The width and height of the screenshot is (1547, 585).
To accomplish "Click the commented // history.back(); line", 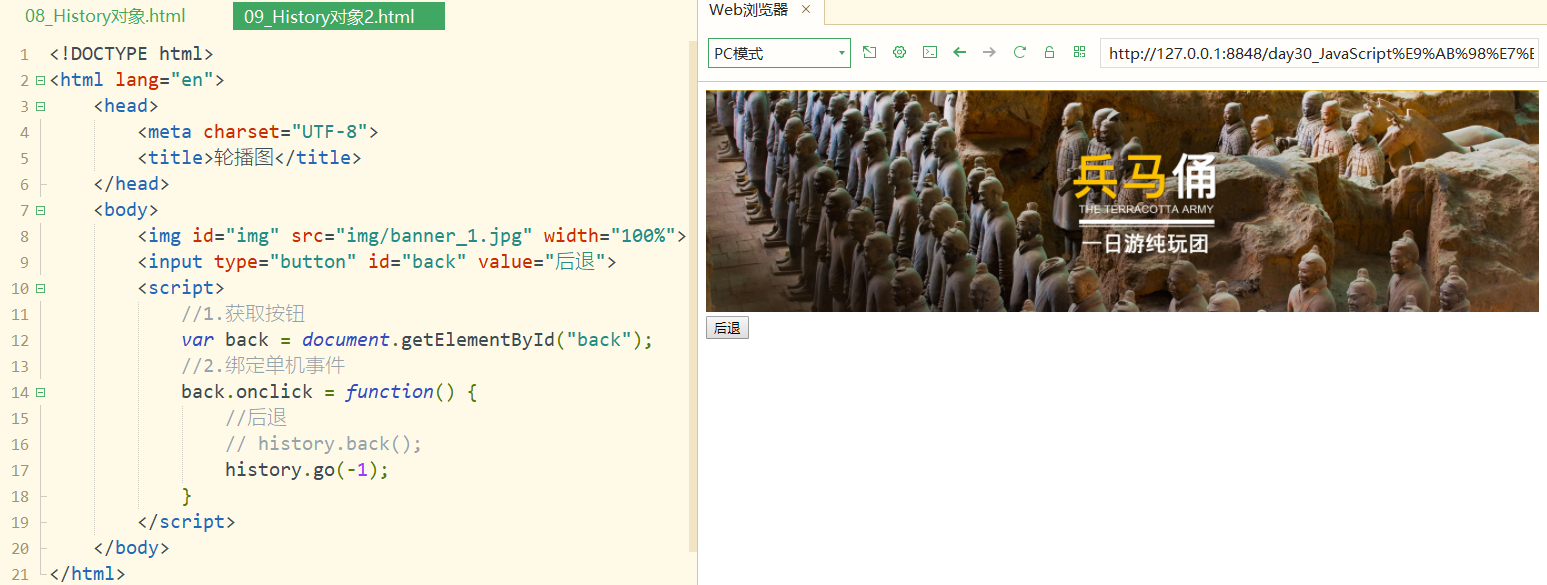I will 323,444.
